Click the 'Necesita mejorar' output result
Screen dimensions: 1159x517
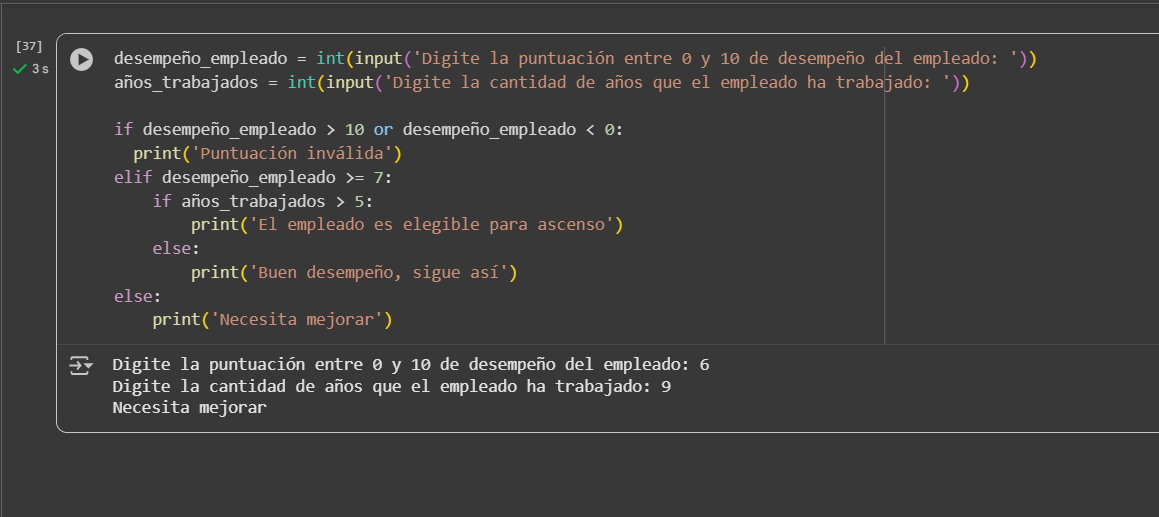coord(189,408)
